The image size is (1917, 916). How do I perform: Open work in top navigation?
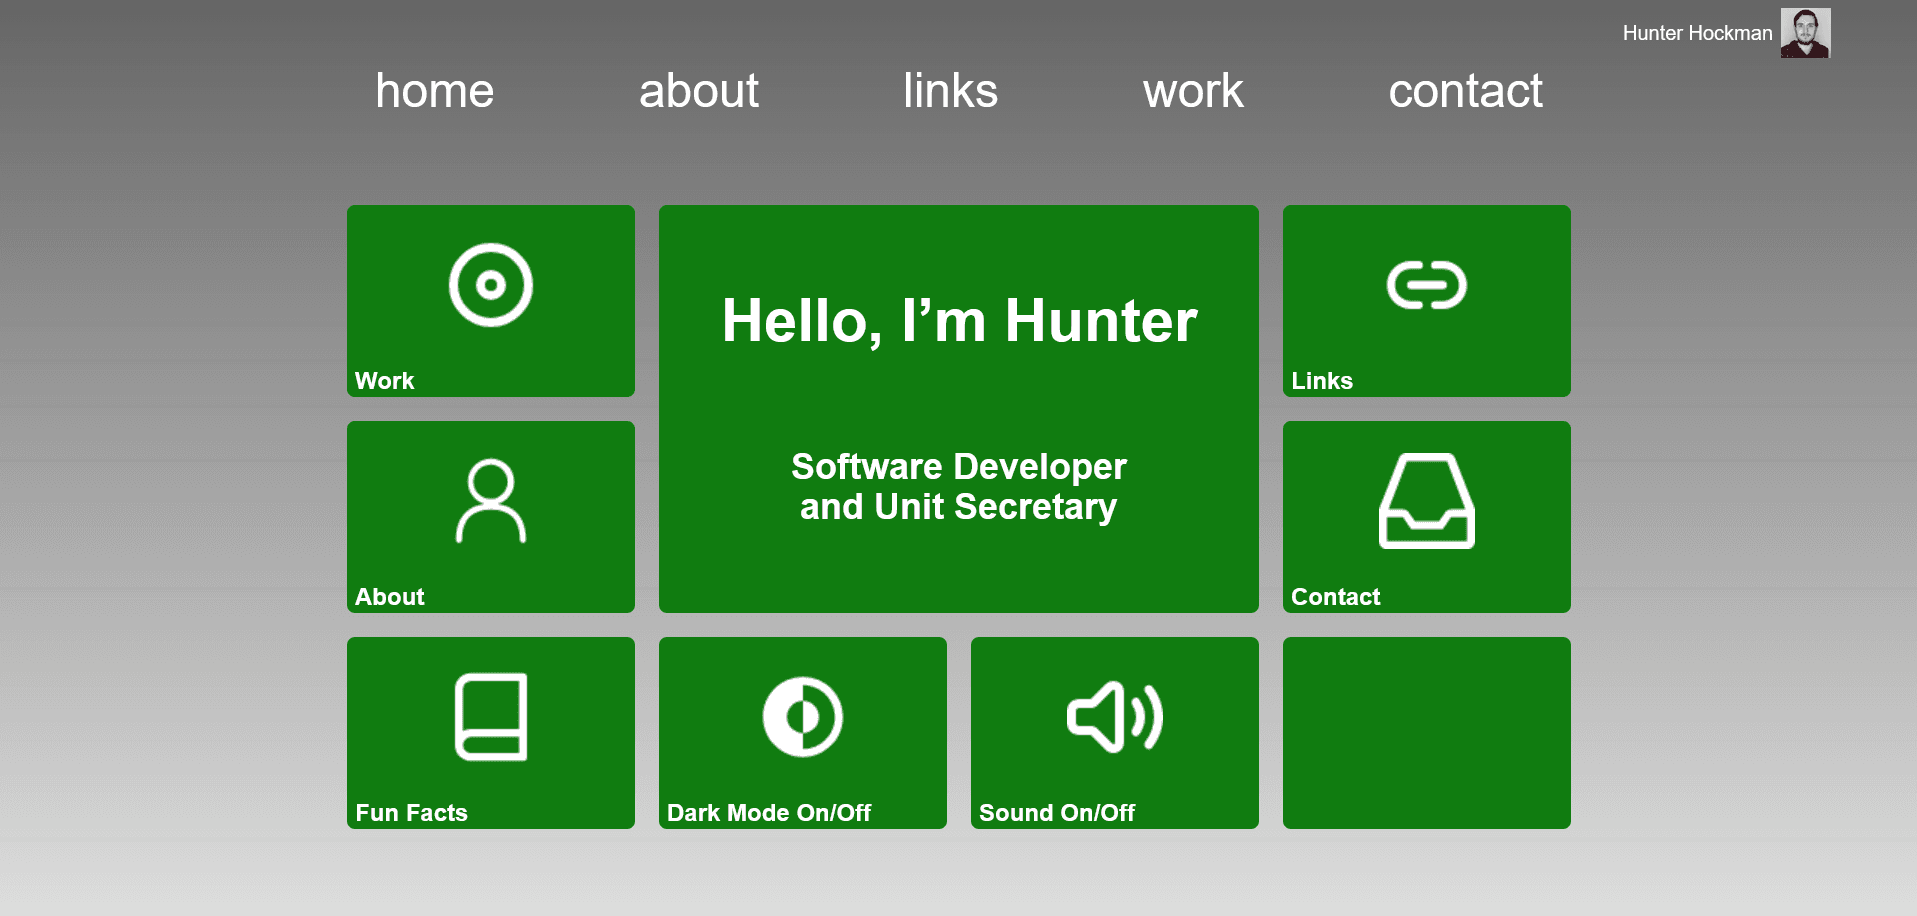coord(1193,91)
